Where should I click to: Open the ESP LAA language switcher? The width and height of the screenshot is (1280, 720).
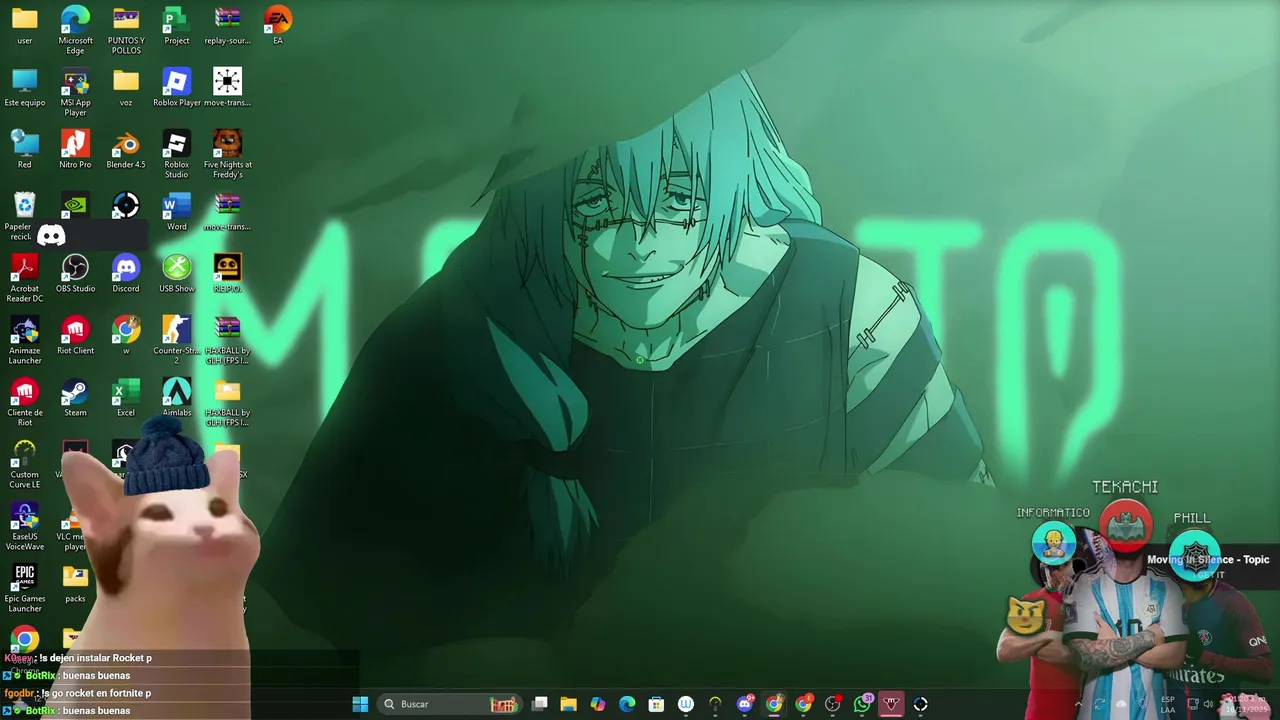1168,704
